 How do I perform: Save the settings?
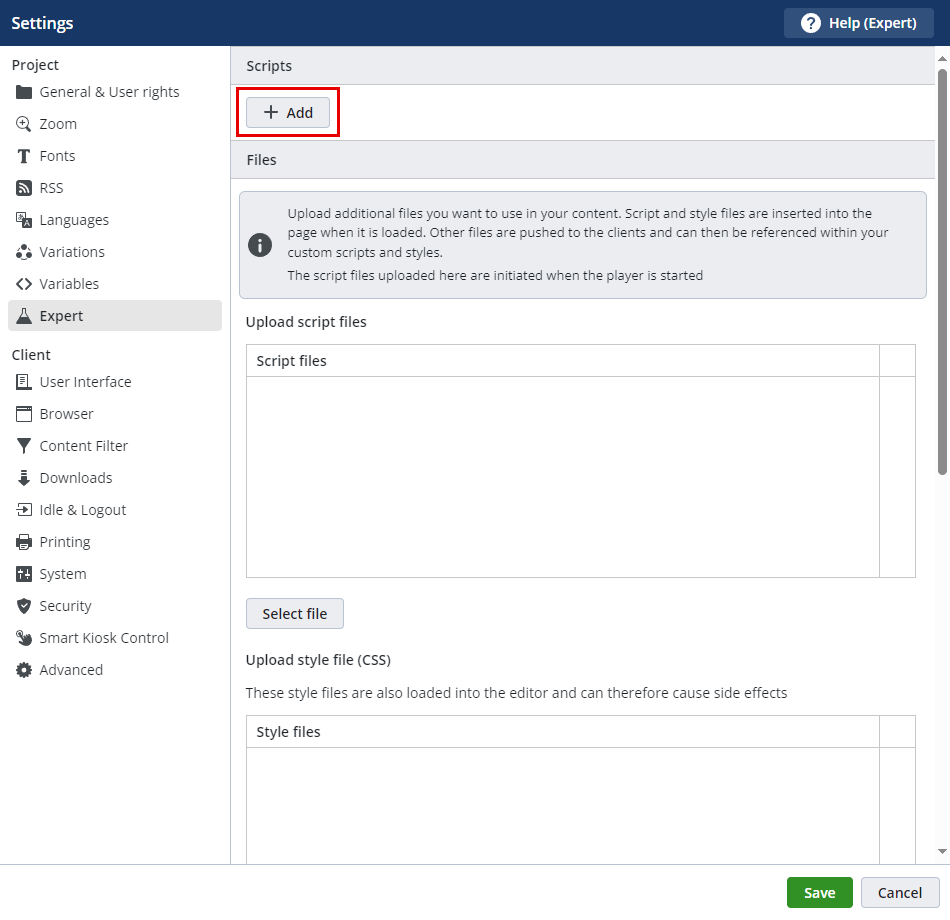819,893
